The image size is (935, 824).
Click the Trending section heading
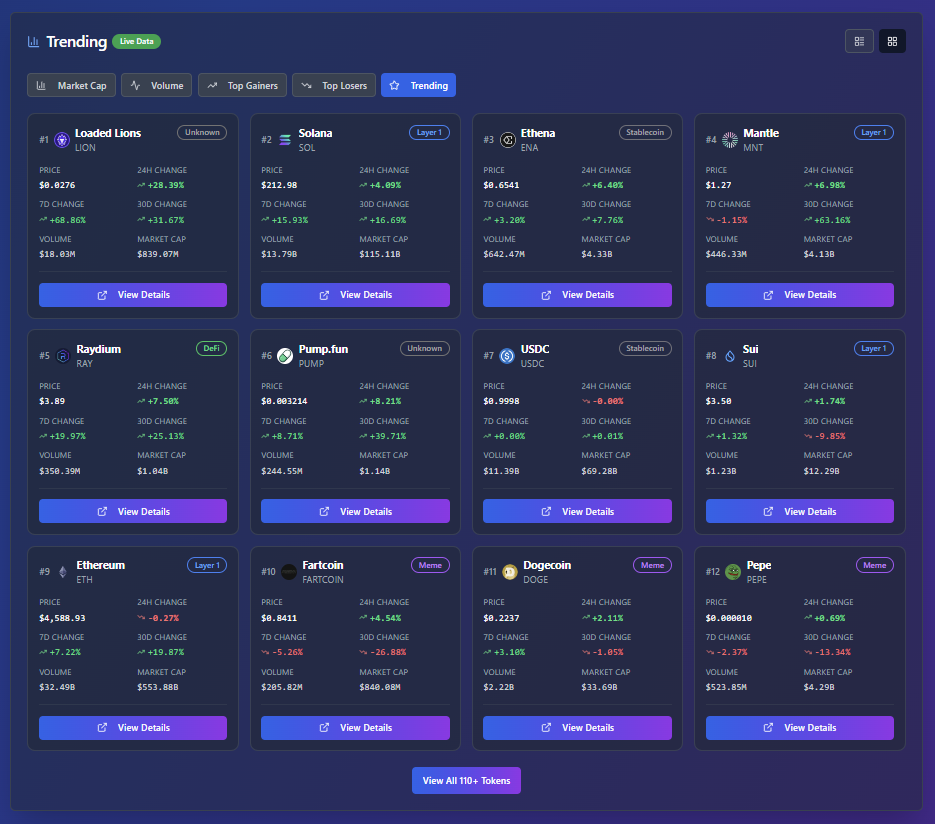tap(77, 42)
